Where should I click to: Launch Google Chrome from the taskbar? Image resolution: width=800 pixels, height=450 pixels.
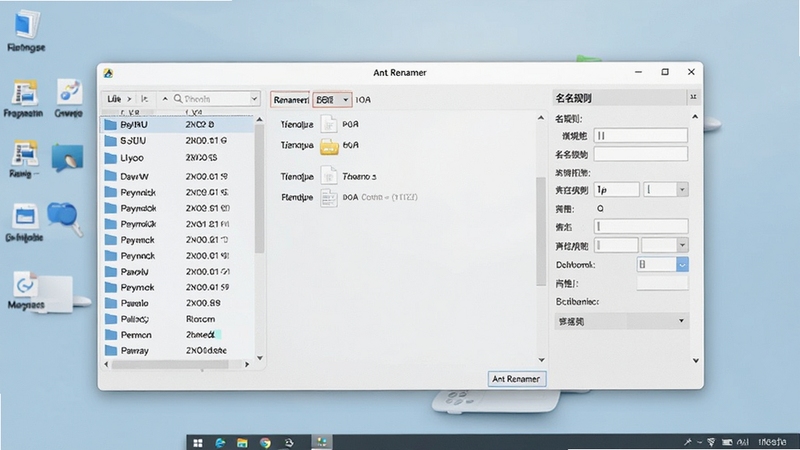(265, 443)
